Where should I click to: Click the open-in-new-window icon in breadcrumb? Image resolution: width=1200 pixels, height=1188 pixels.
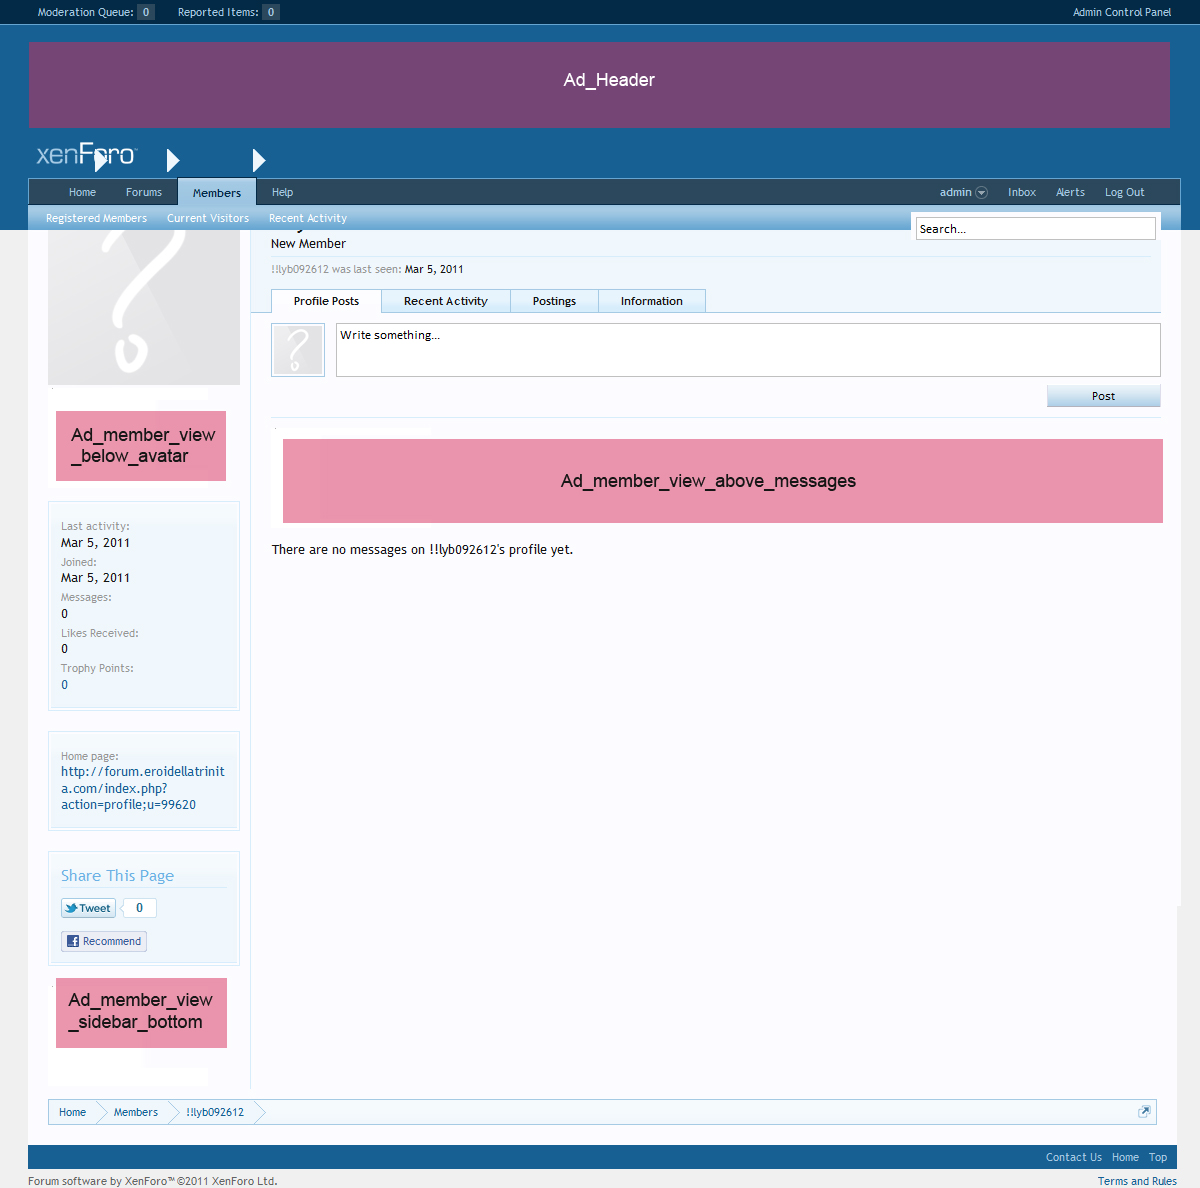coord(1144,1112)
